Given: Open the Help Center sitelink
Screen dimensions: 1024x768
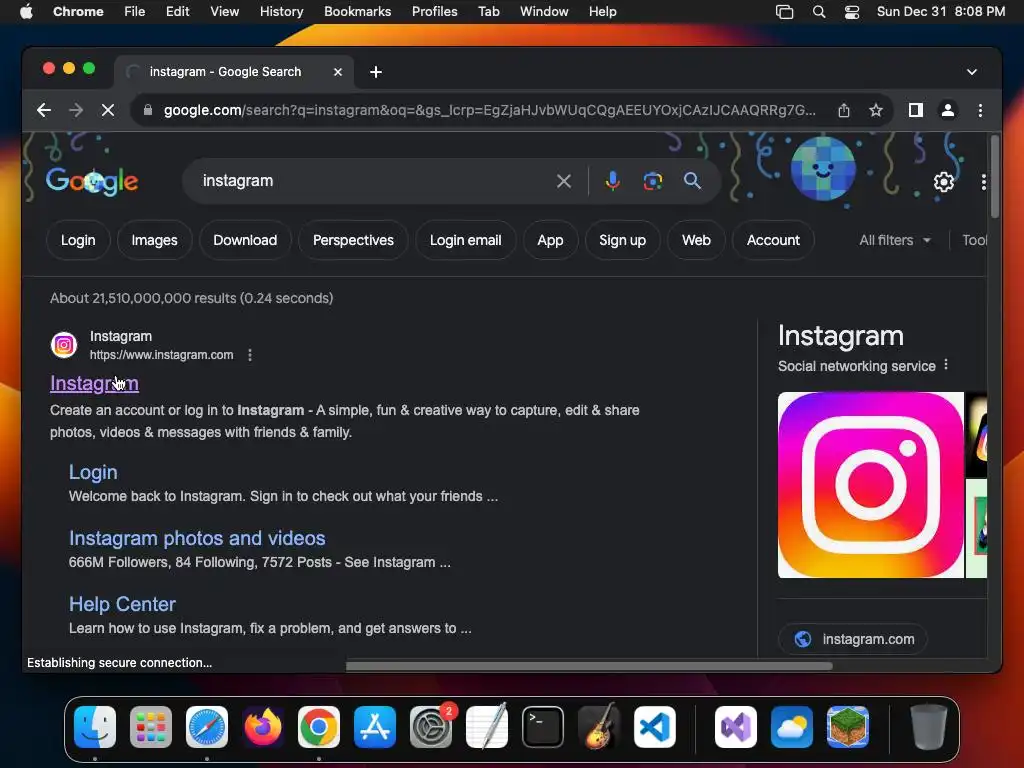Looking at the screenshot, I should 122,604.
